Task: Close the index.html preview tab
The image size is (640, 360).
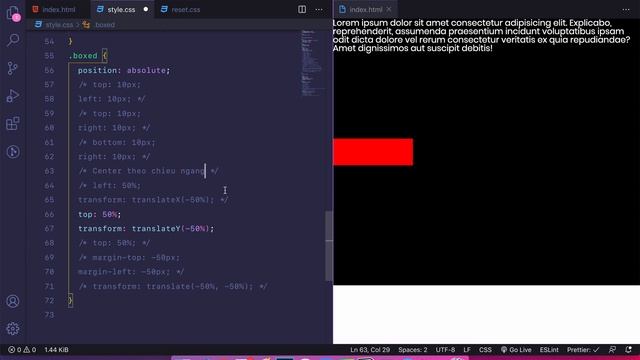Action: click(x=389, y=9)
